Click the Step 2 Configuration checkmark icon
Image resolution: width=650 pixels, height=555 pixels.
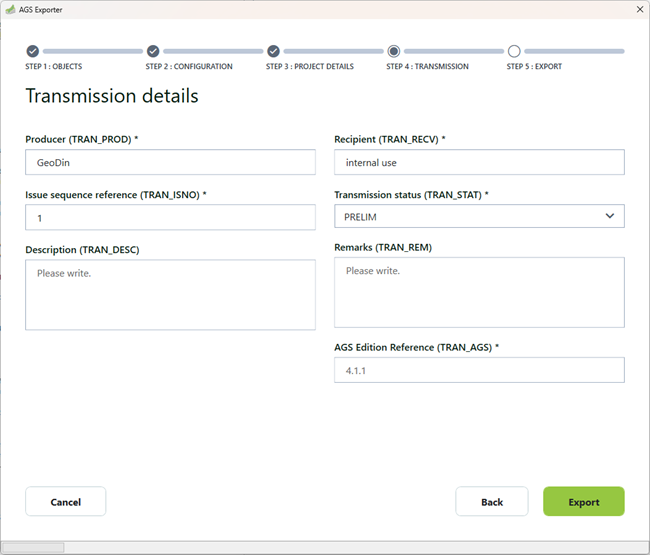click(153, 51)
